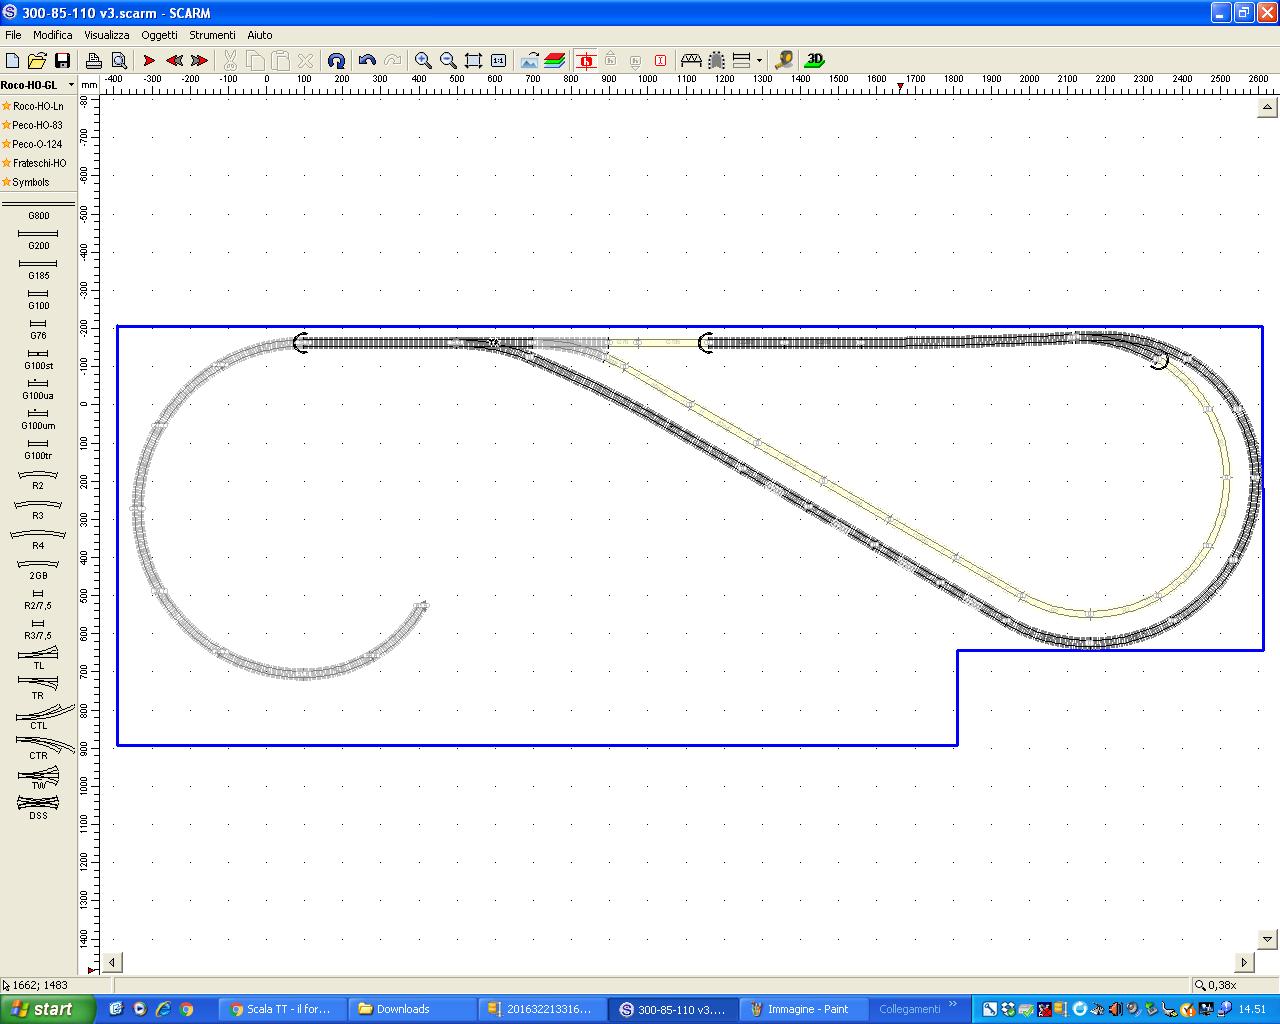This screenshot has height=1024, width=1280.
Task: Pick the TR right turnout
Action: click(38, 688)
